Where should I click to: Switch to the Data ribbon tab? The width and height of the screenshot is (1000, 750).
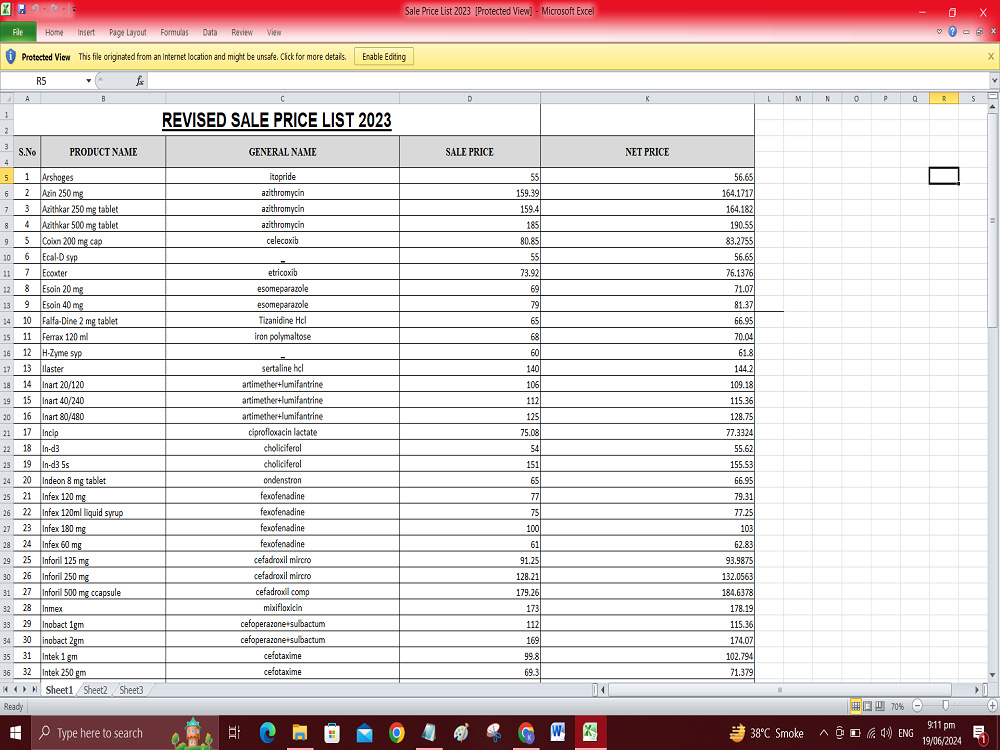[210, 33]
